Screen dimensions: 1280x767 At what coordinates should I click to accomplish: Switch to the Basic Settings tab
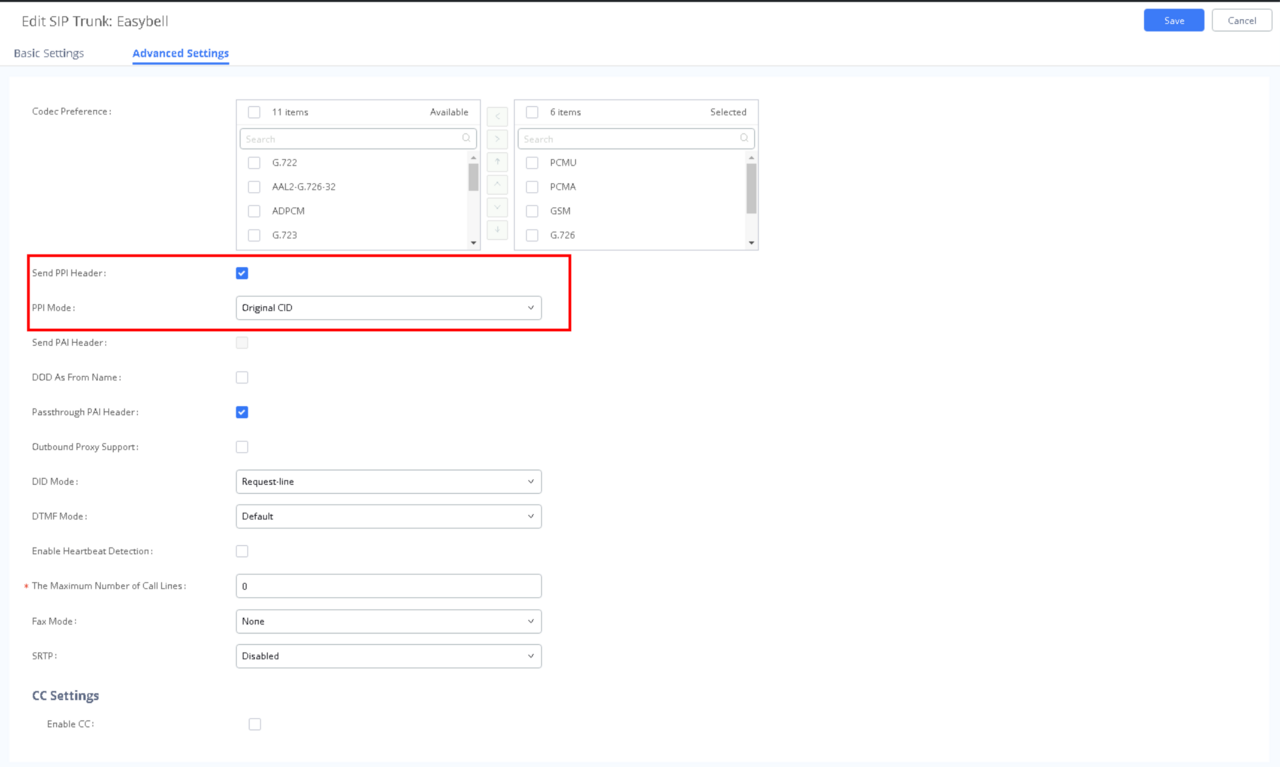tap(48, 53)
